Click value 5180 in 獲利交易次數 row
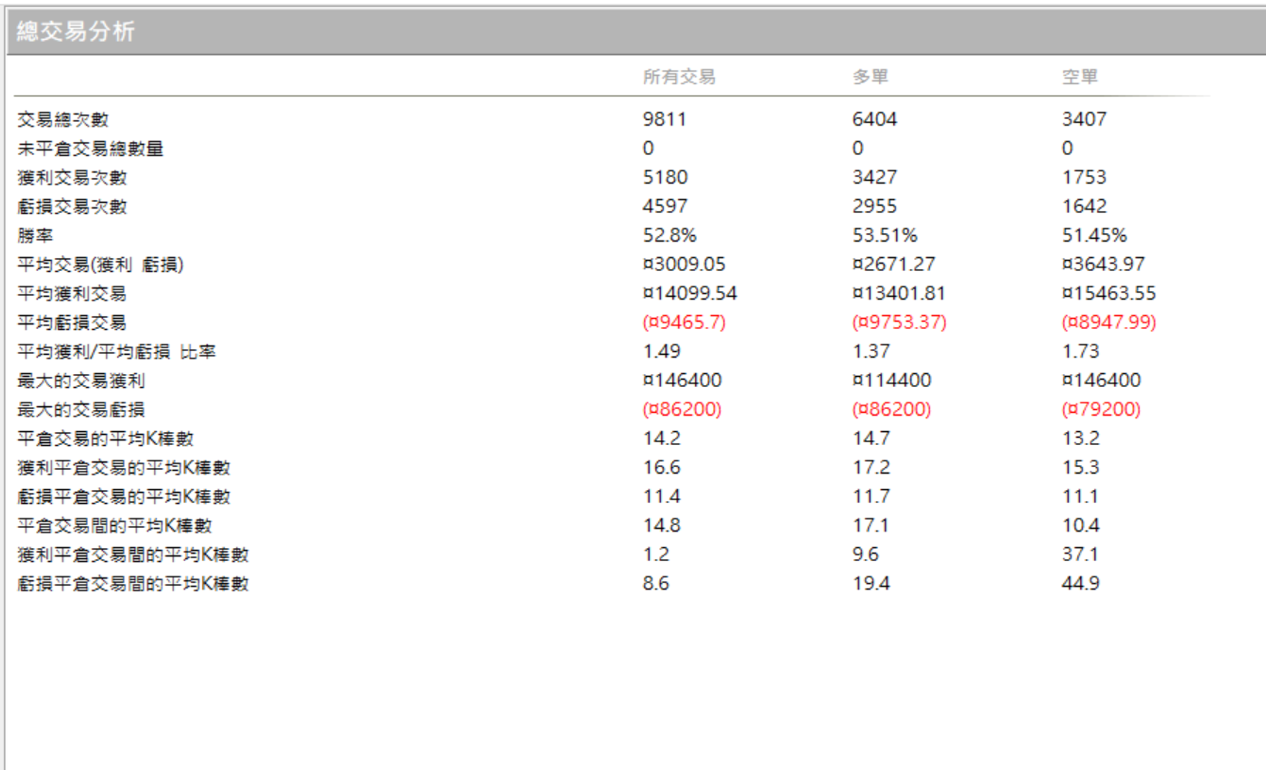The height and width of the screenshot is (770, 1266). point(665,178)
